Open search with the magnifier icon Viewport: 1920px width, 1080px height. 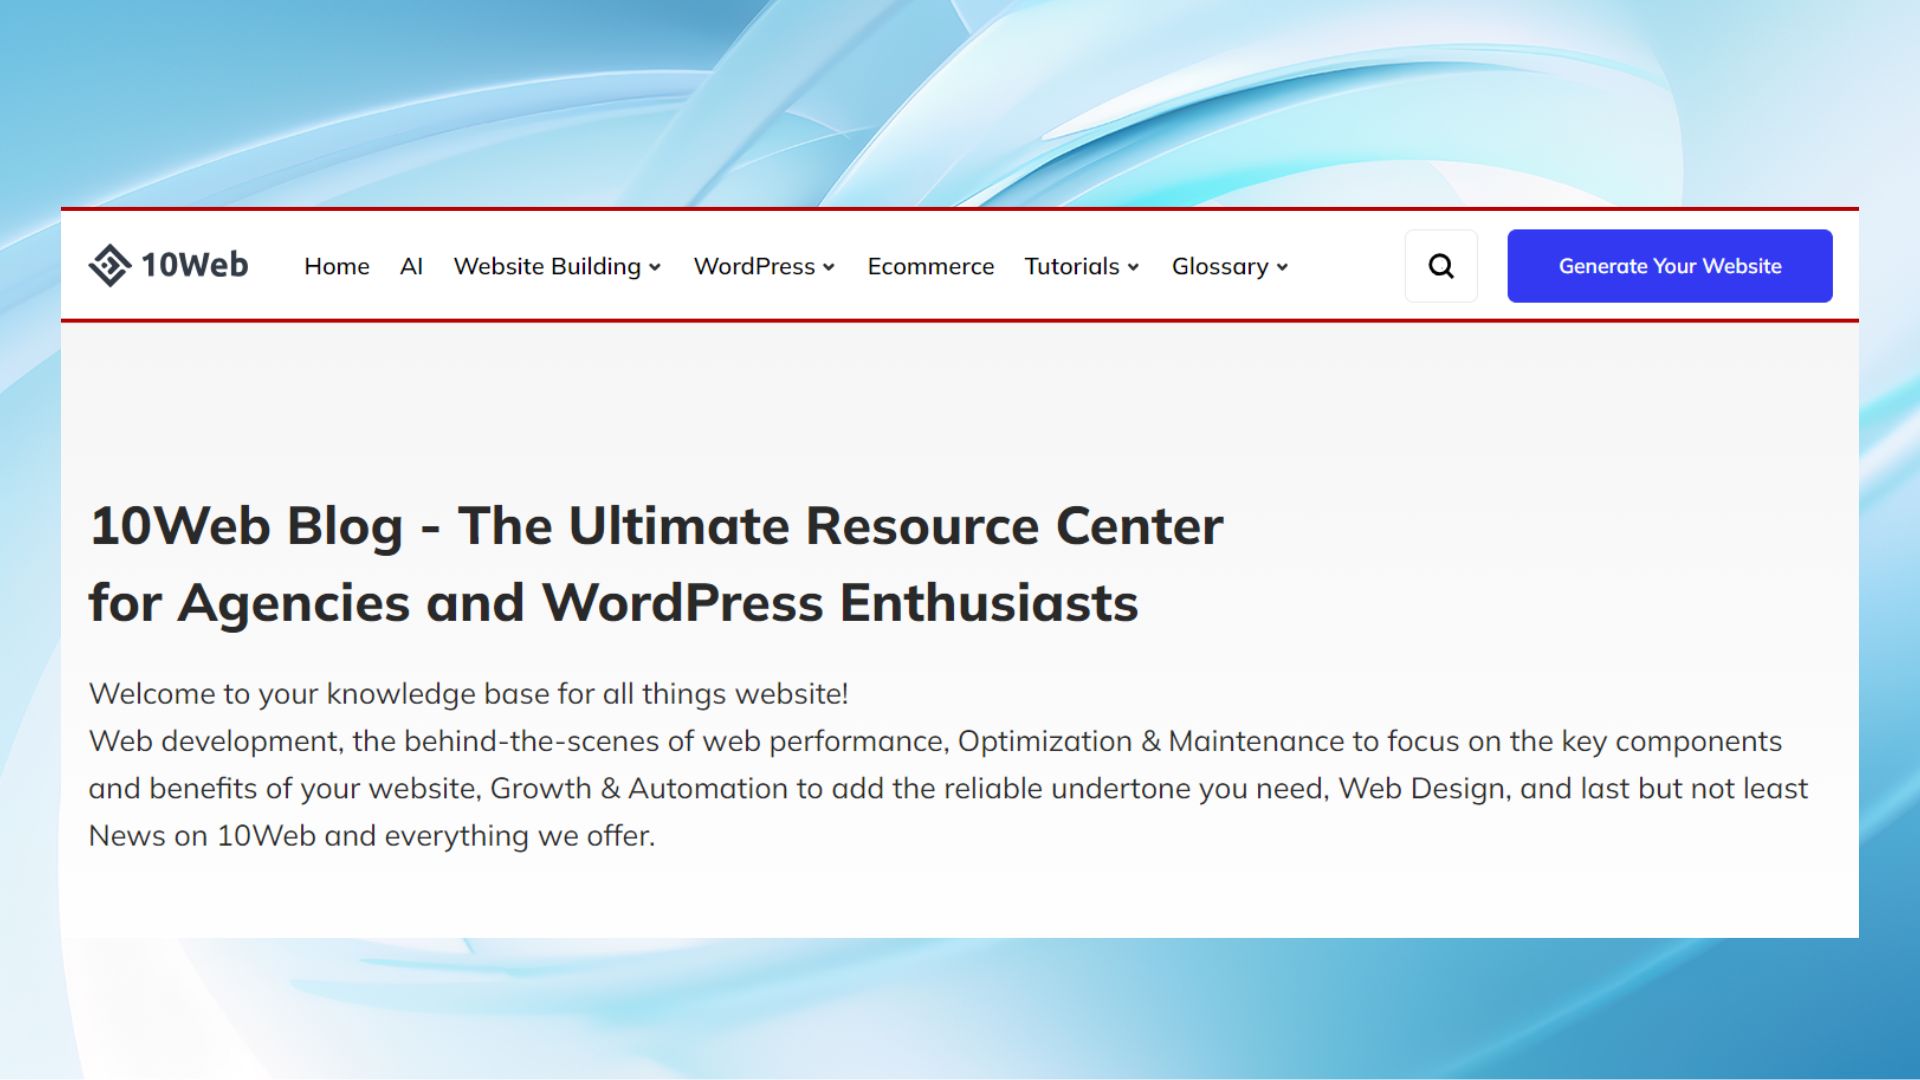(1441, 266)
